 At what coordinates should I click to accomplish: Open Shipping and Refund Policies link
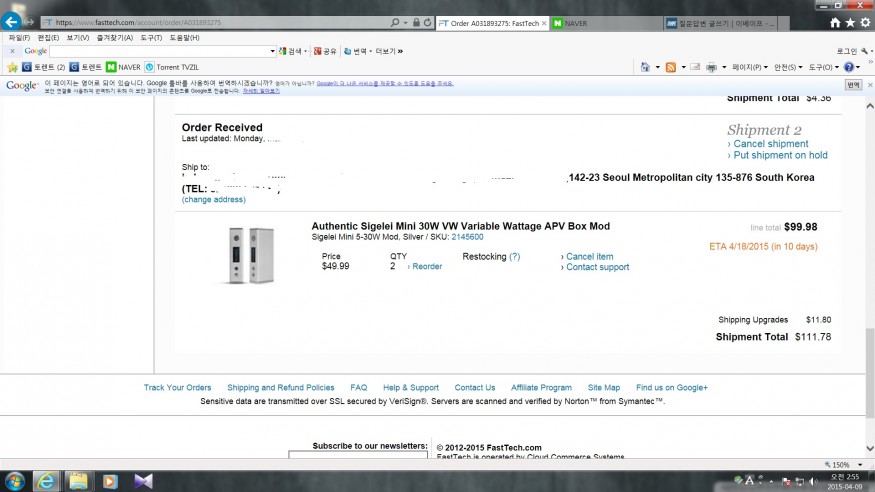pos(281,388)
